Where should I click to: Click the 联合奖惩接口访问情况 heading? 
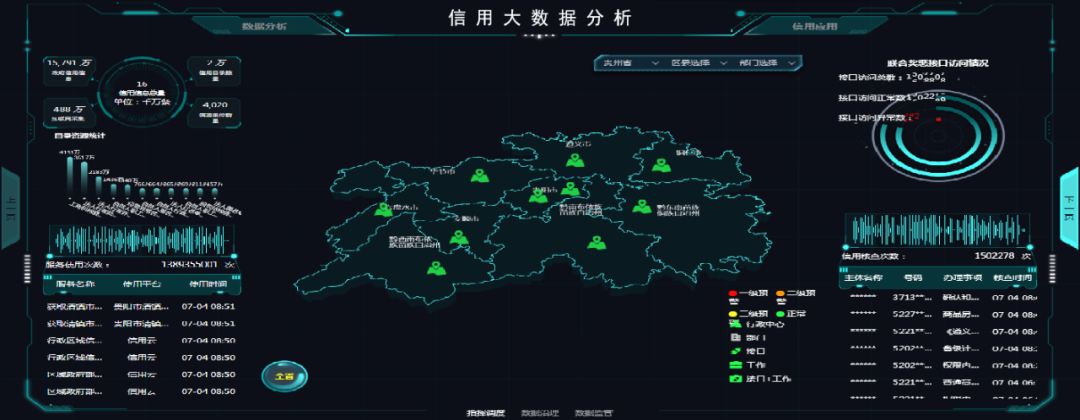pos(937,63)
